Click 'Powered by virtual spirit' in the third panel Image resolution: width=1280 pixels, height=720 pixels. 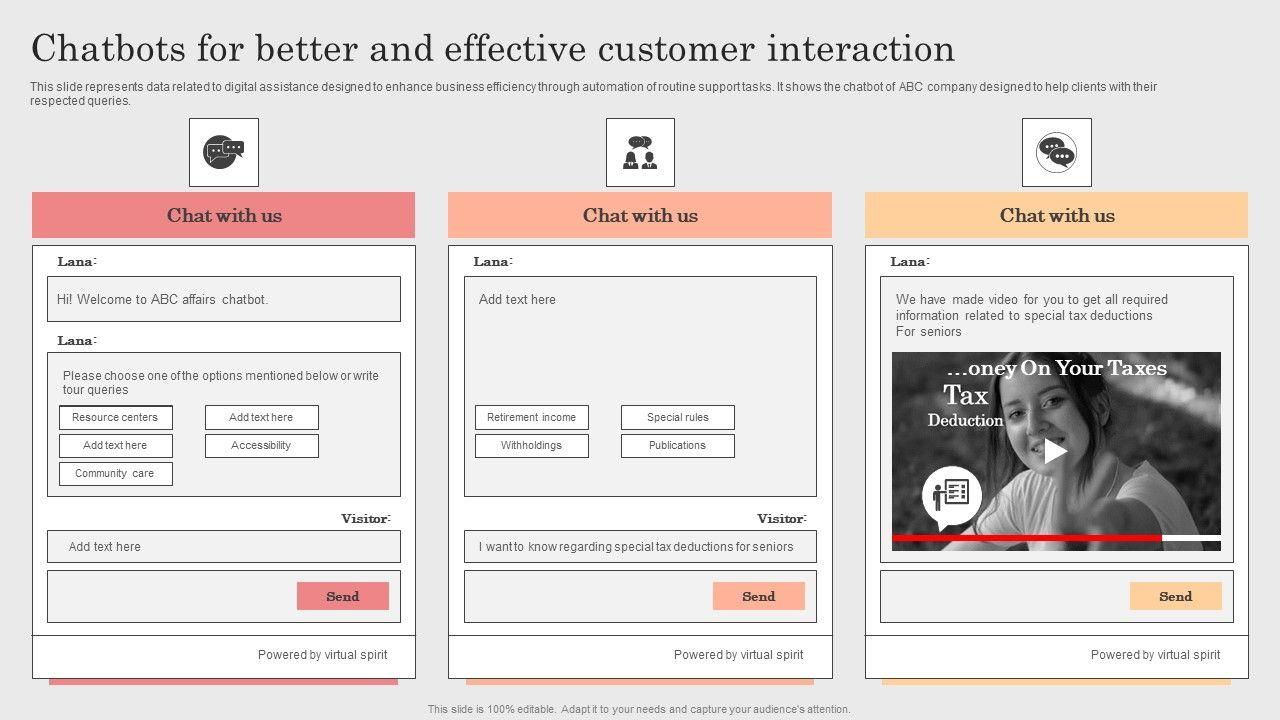coord(1155,655)
